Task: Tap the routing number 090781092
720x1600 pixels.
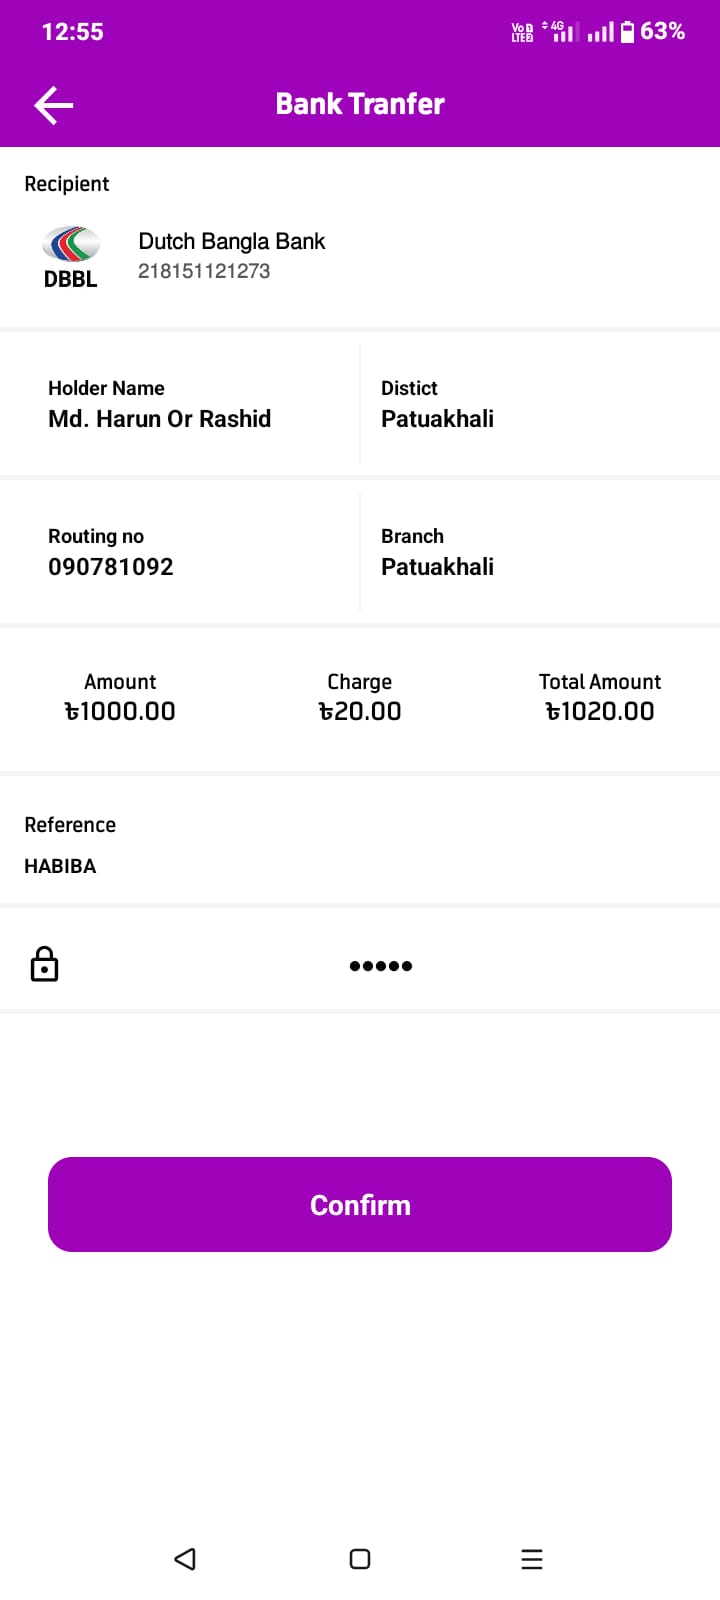Action: click(x=111, y=567)
